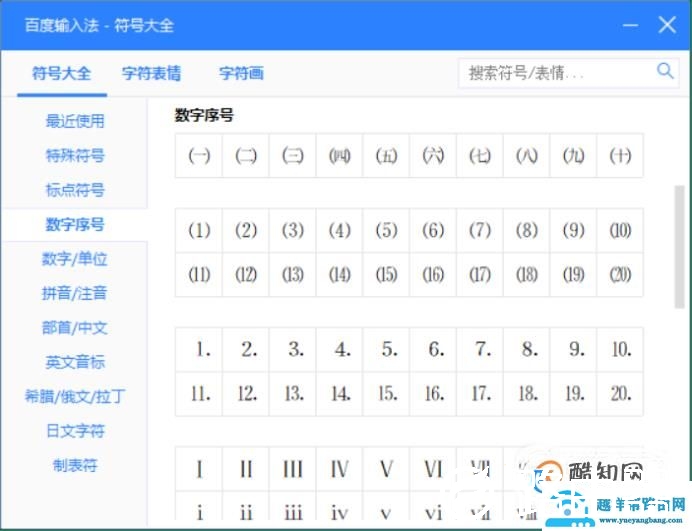692x531 pixels.
Task: Pick the ⒃ parenthesized number symbol
Action: click(x=433, y=275)
